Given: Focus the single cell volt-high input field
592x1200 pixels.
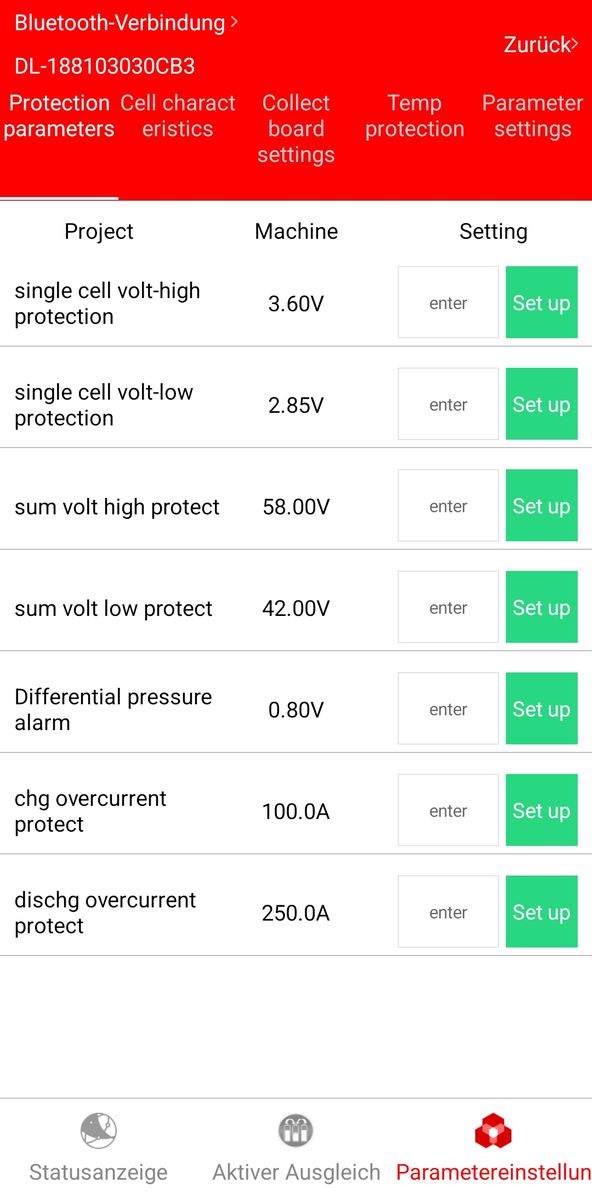Looking at the screenshot, I should [x=448, y=302].
